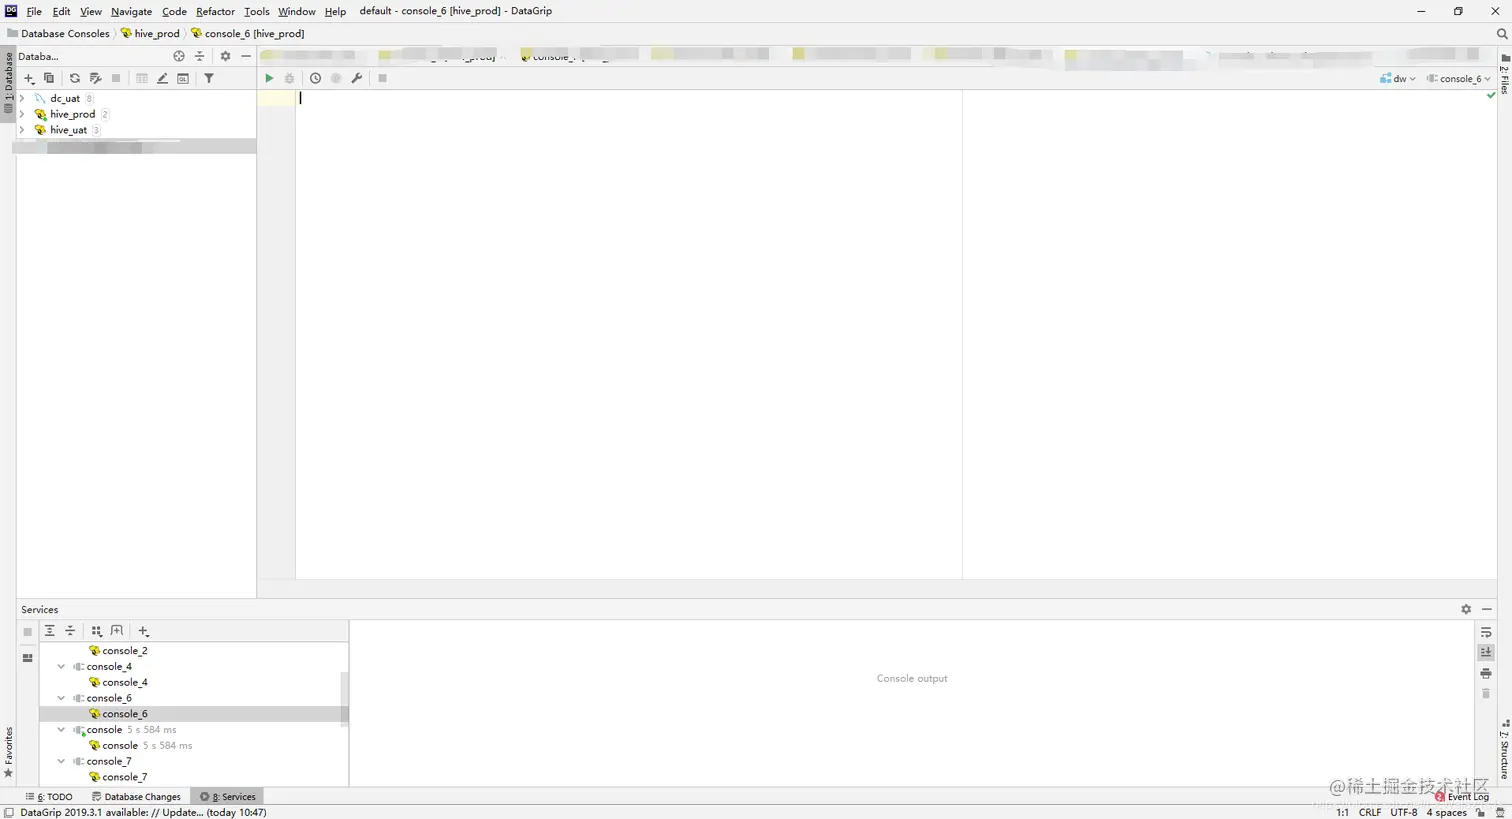Open the Code menu
1512x819 pixels.
(x=174, y=11)
